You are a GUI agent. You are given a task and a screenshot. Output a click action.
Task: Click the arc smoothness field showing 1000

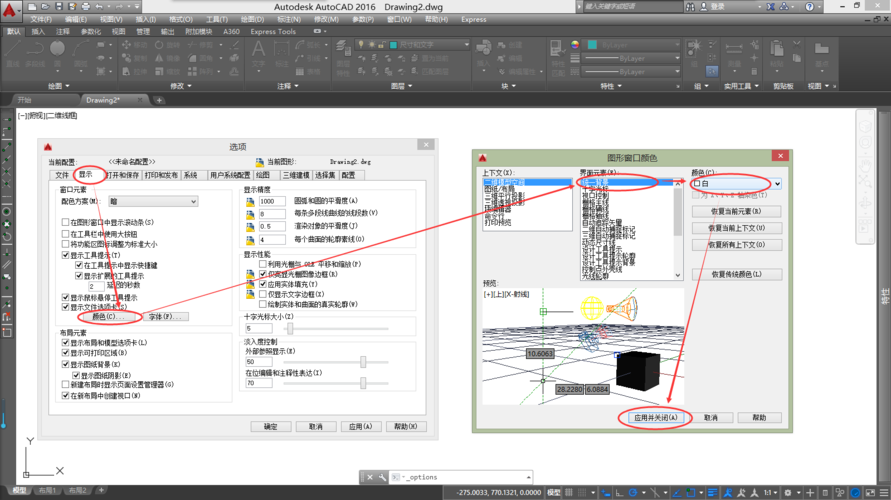point(272,201)
